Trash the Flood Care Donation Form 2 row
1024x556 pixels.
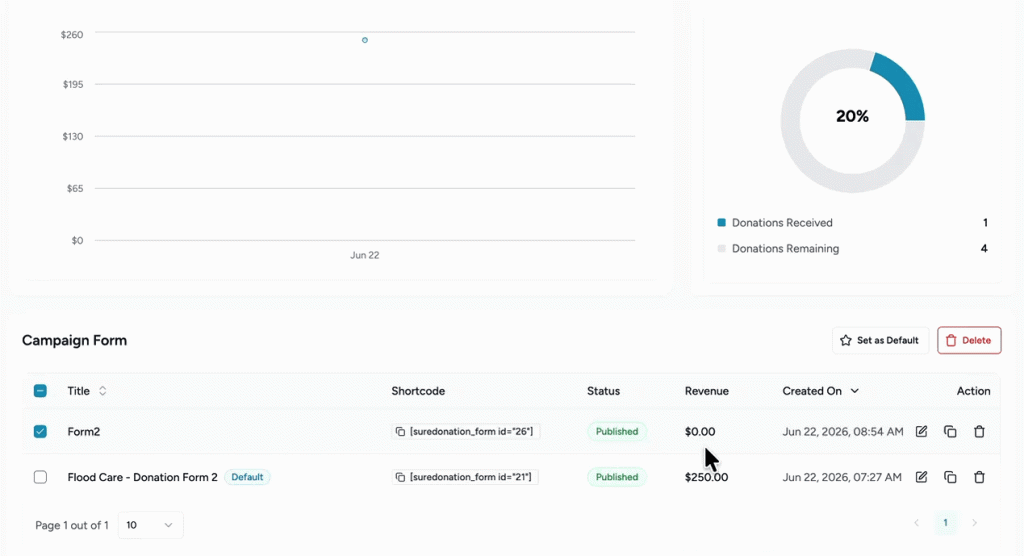tap(979, 477)
